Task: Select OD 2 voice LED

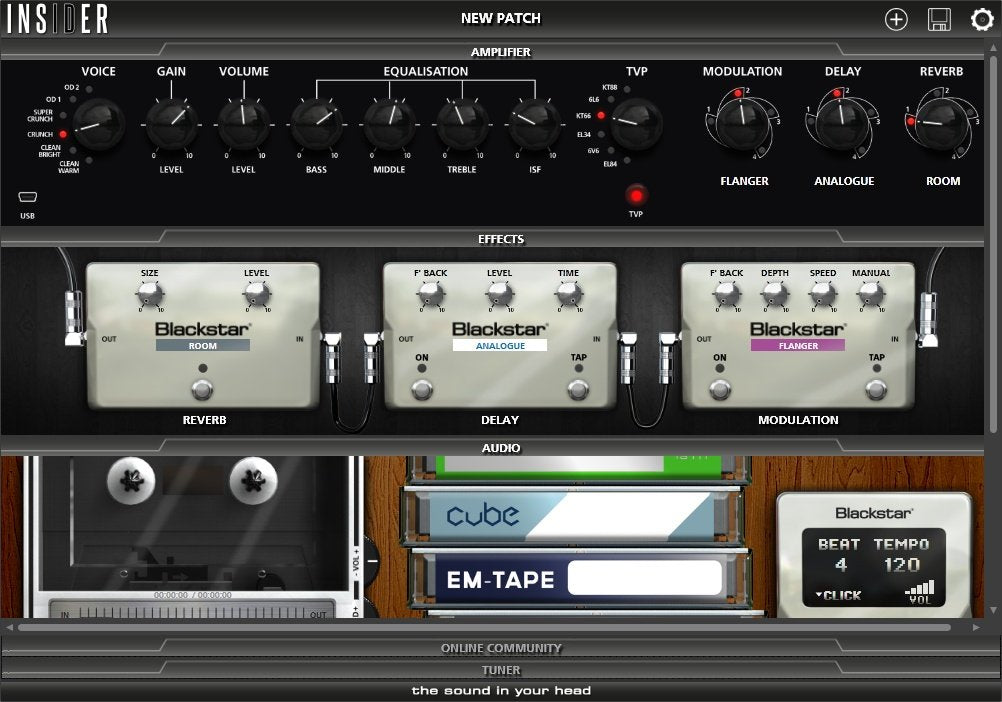Action: 88,89
